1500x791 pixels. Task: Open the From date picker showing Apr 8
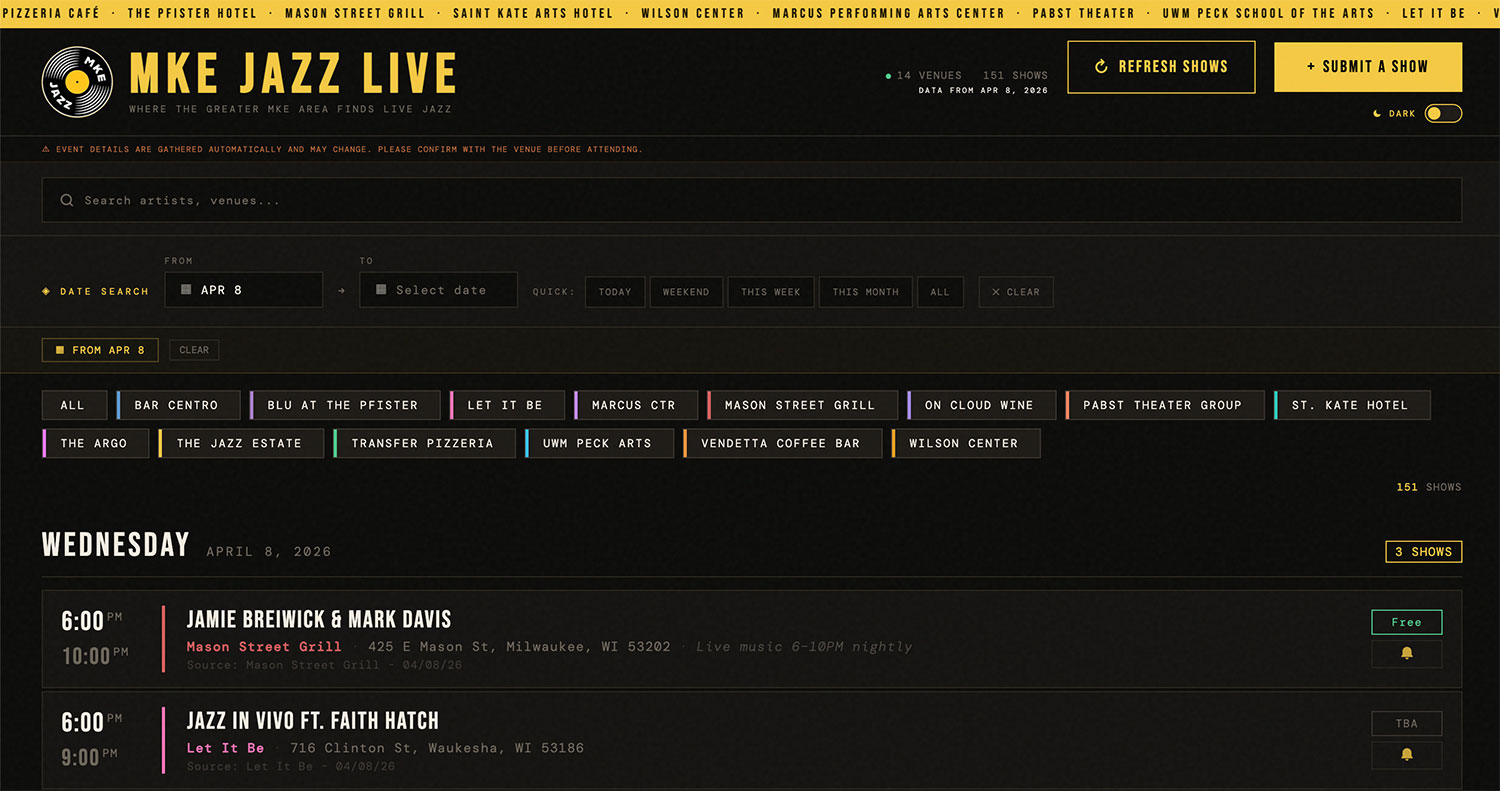(x=244, y=290)
